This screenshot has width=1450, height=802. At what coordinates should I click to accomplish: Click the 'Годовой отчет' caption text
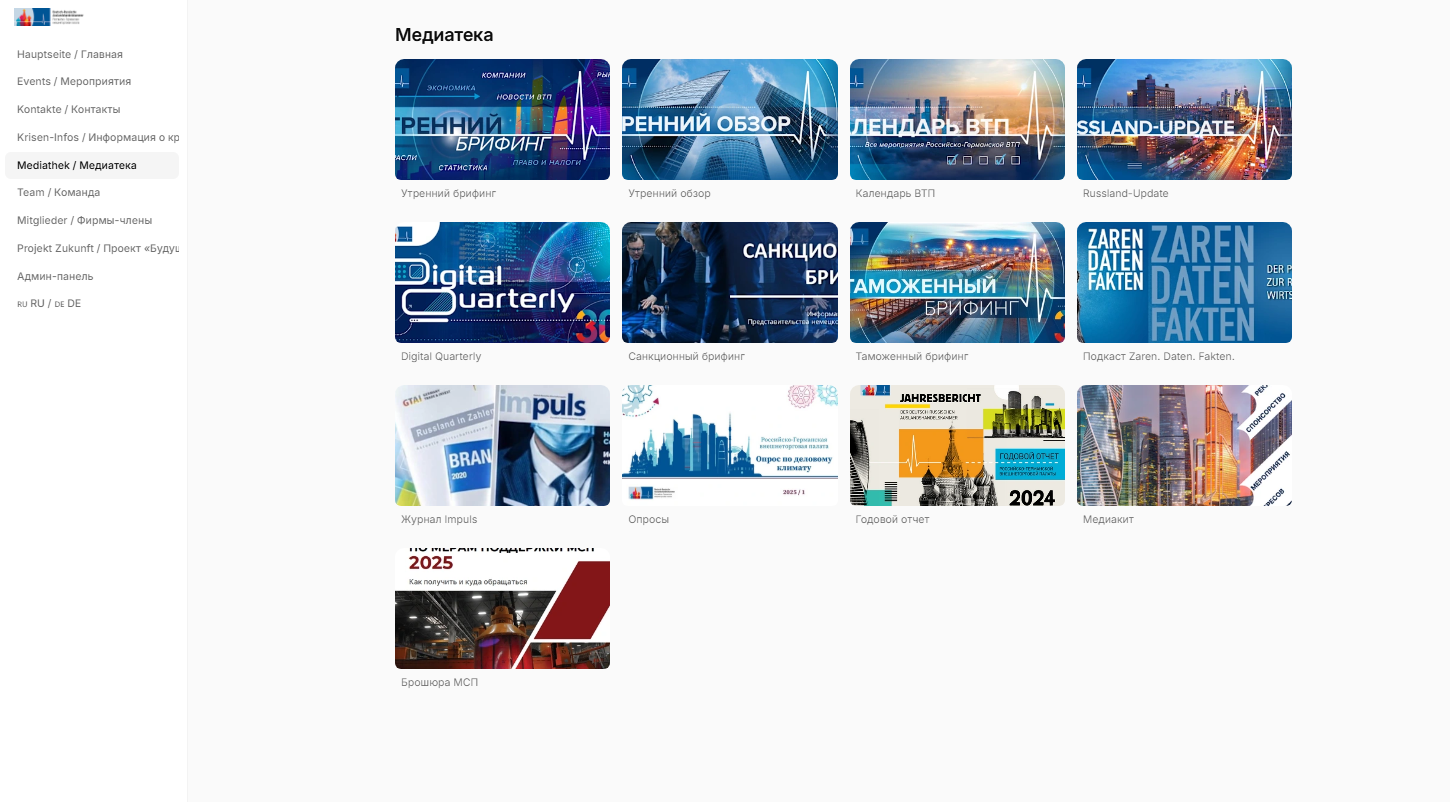(x=893, y=519)
